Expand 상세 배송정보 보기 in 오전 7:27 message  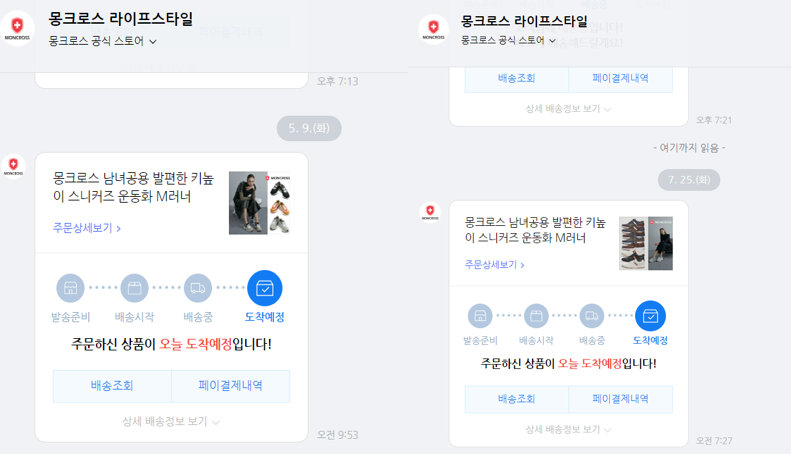568,429
